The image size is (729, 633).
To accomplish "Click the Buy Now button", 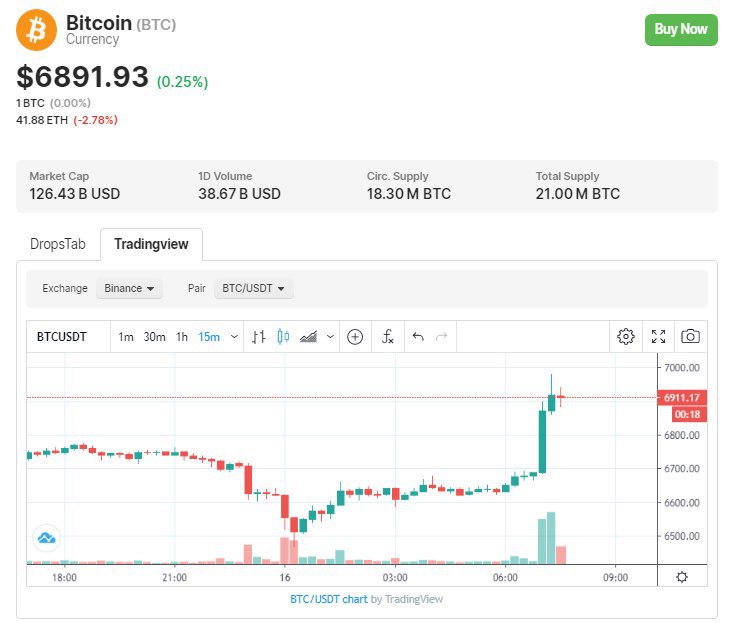I will 681,29.
